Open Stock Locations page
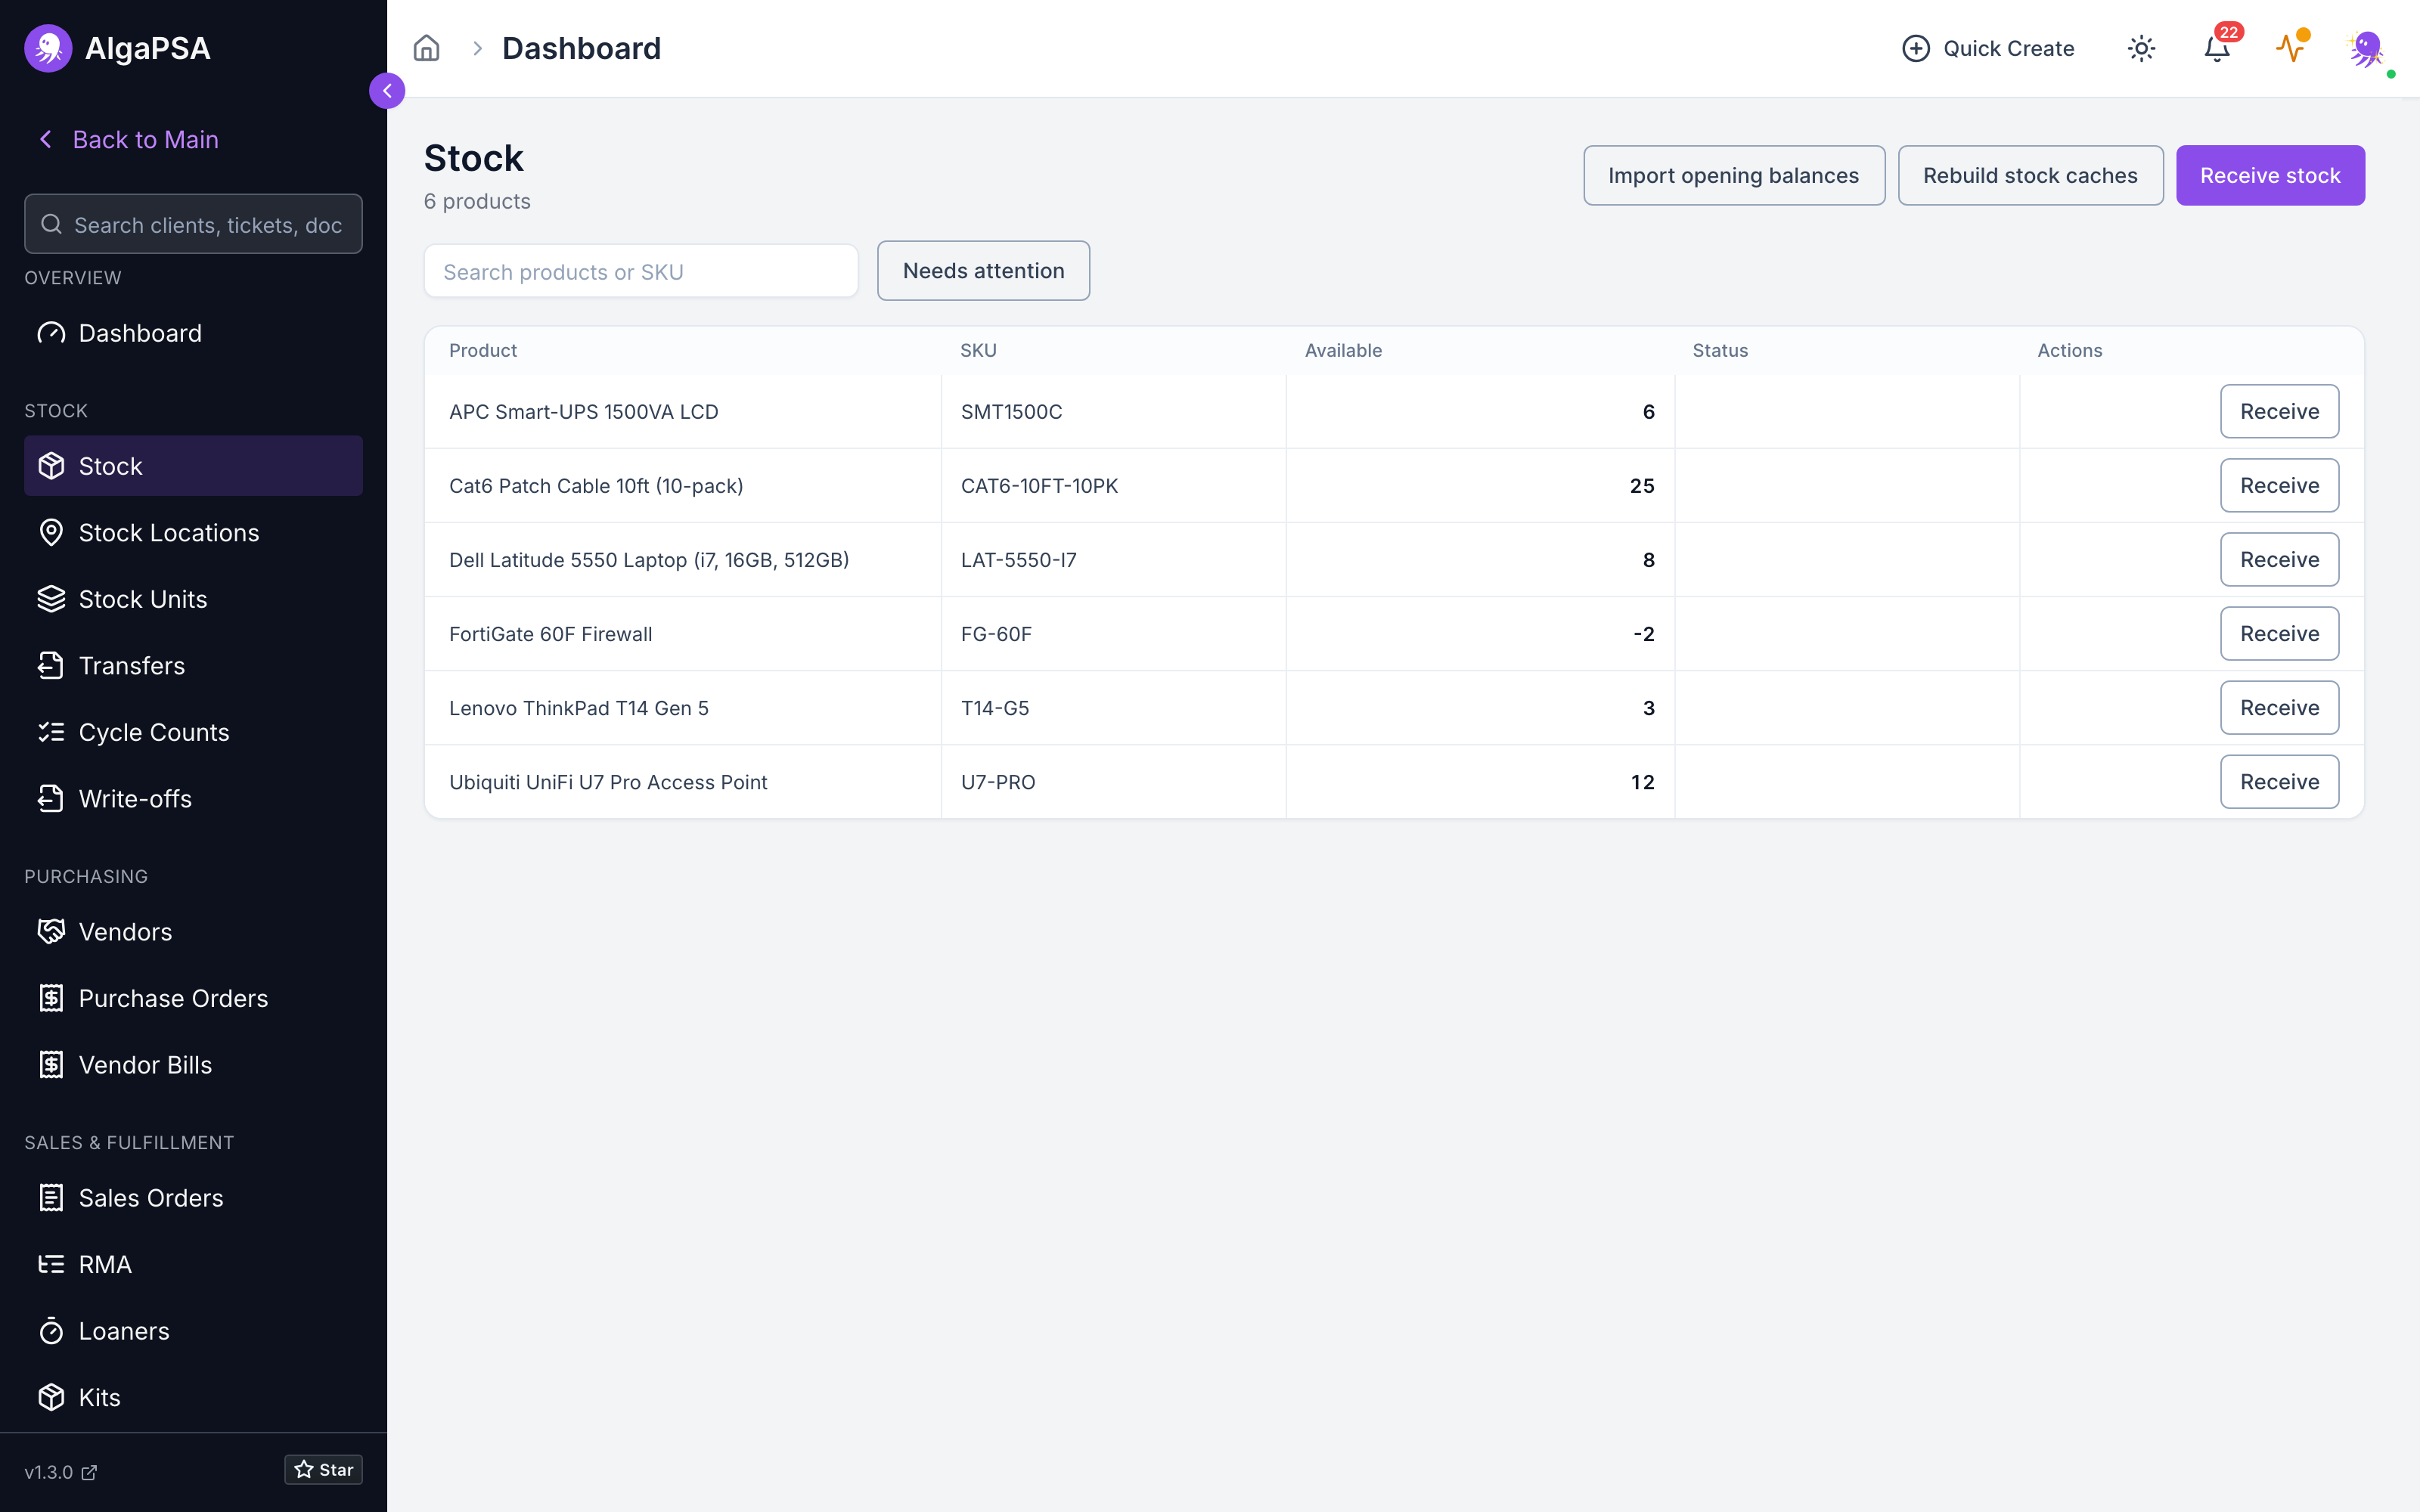This screenshot has width=2420, height=1512. tap(193, 532)
